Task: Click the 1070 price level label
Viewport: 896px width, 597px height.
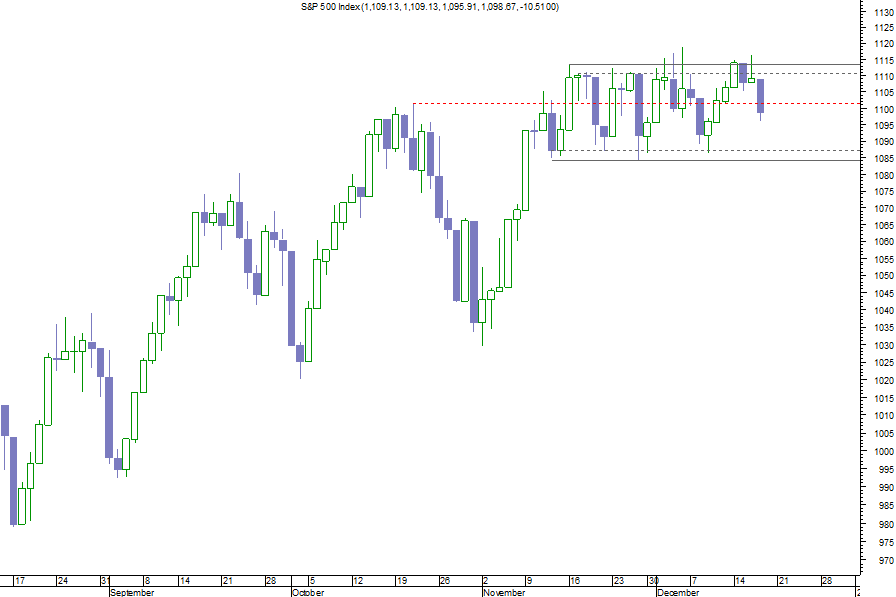Action: coord(884,209)
